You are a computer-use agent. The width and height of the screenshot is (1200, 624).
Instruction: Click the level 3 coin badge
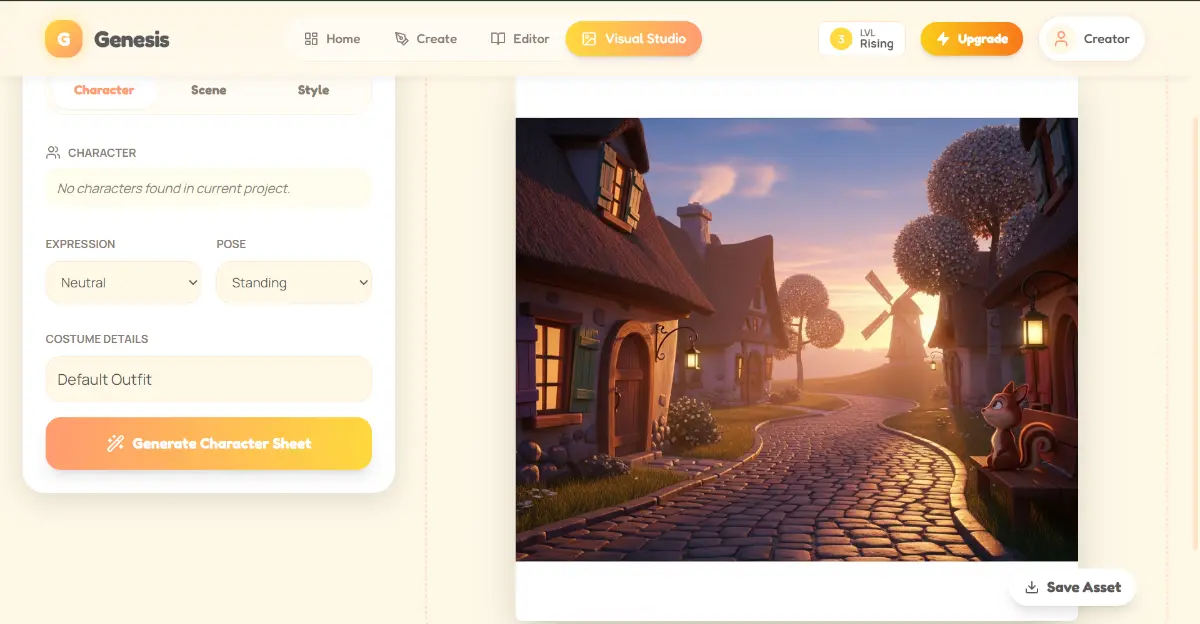click(x=841, y=39)
